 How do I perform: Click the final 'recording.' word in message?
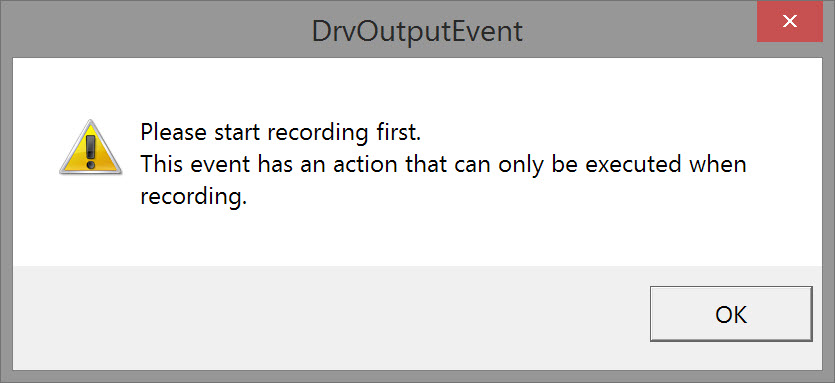[194, 197]
